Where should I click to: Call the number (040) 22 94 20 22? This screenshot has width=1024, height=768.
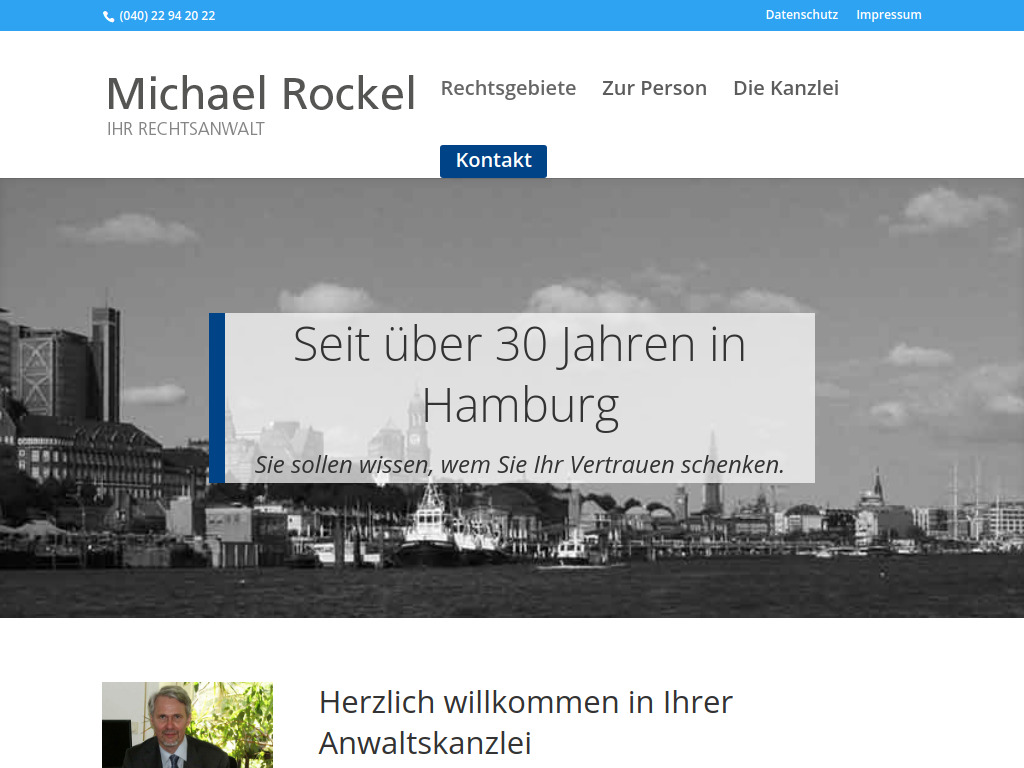[x=166, y=15]
